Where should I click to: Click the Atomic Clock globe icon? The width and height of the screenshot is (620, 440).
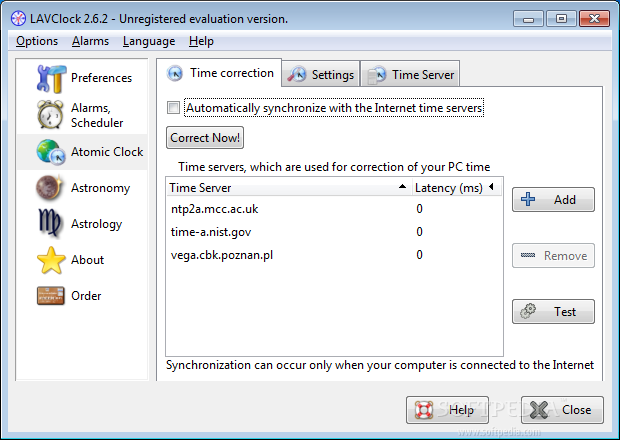click(x=51, y=152)
